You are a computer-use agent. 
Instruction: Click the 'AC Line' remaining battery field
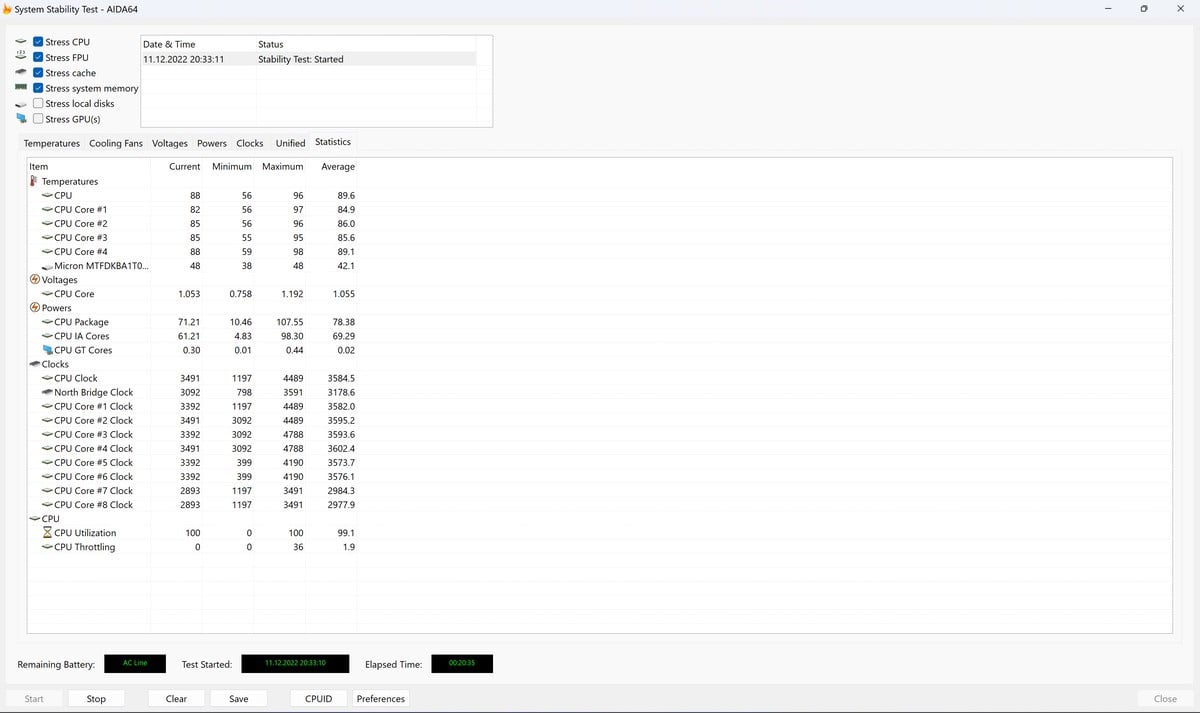click(135, 664)
